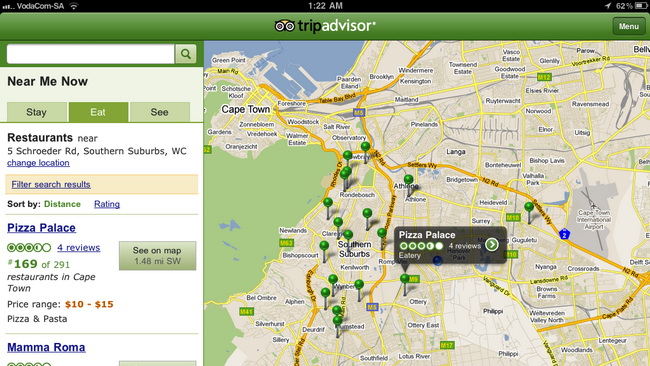This screenshot has width=650, height=366.
Task: Click the Cape Town label on map
Action: [x=245, y=109]
